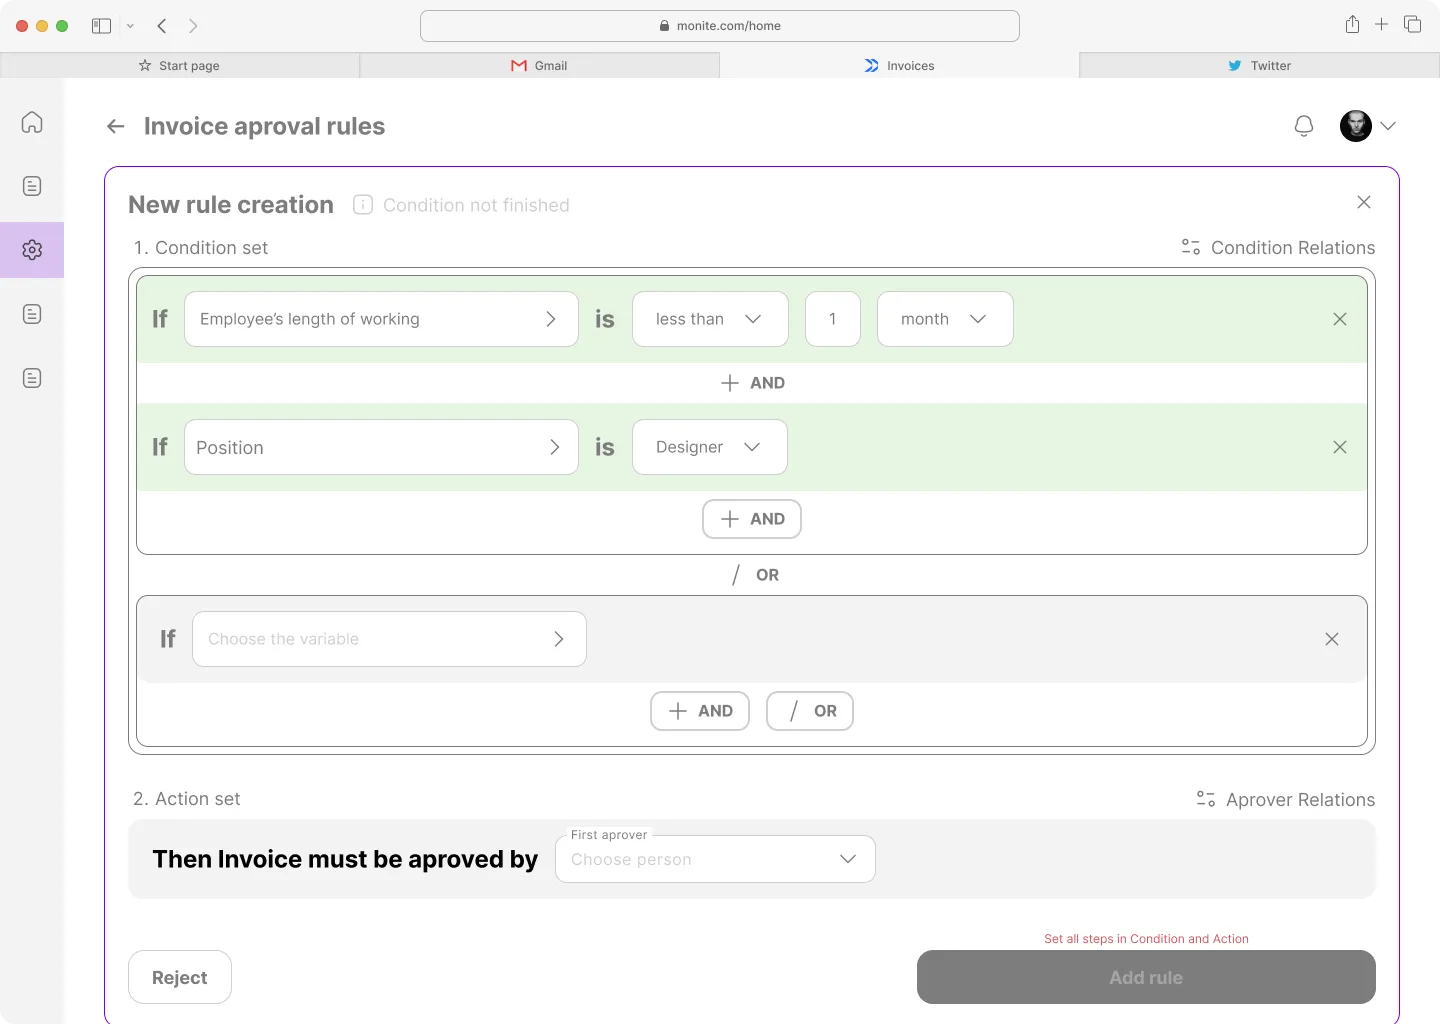Select the settings gear in sidebar

coord(32,250)
